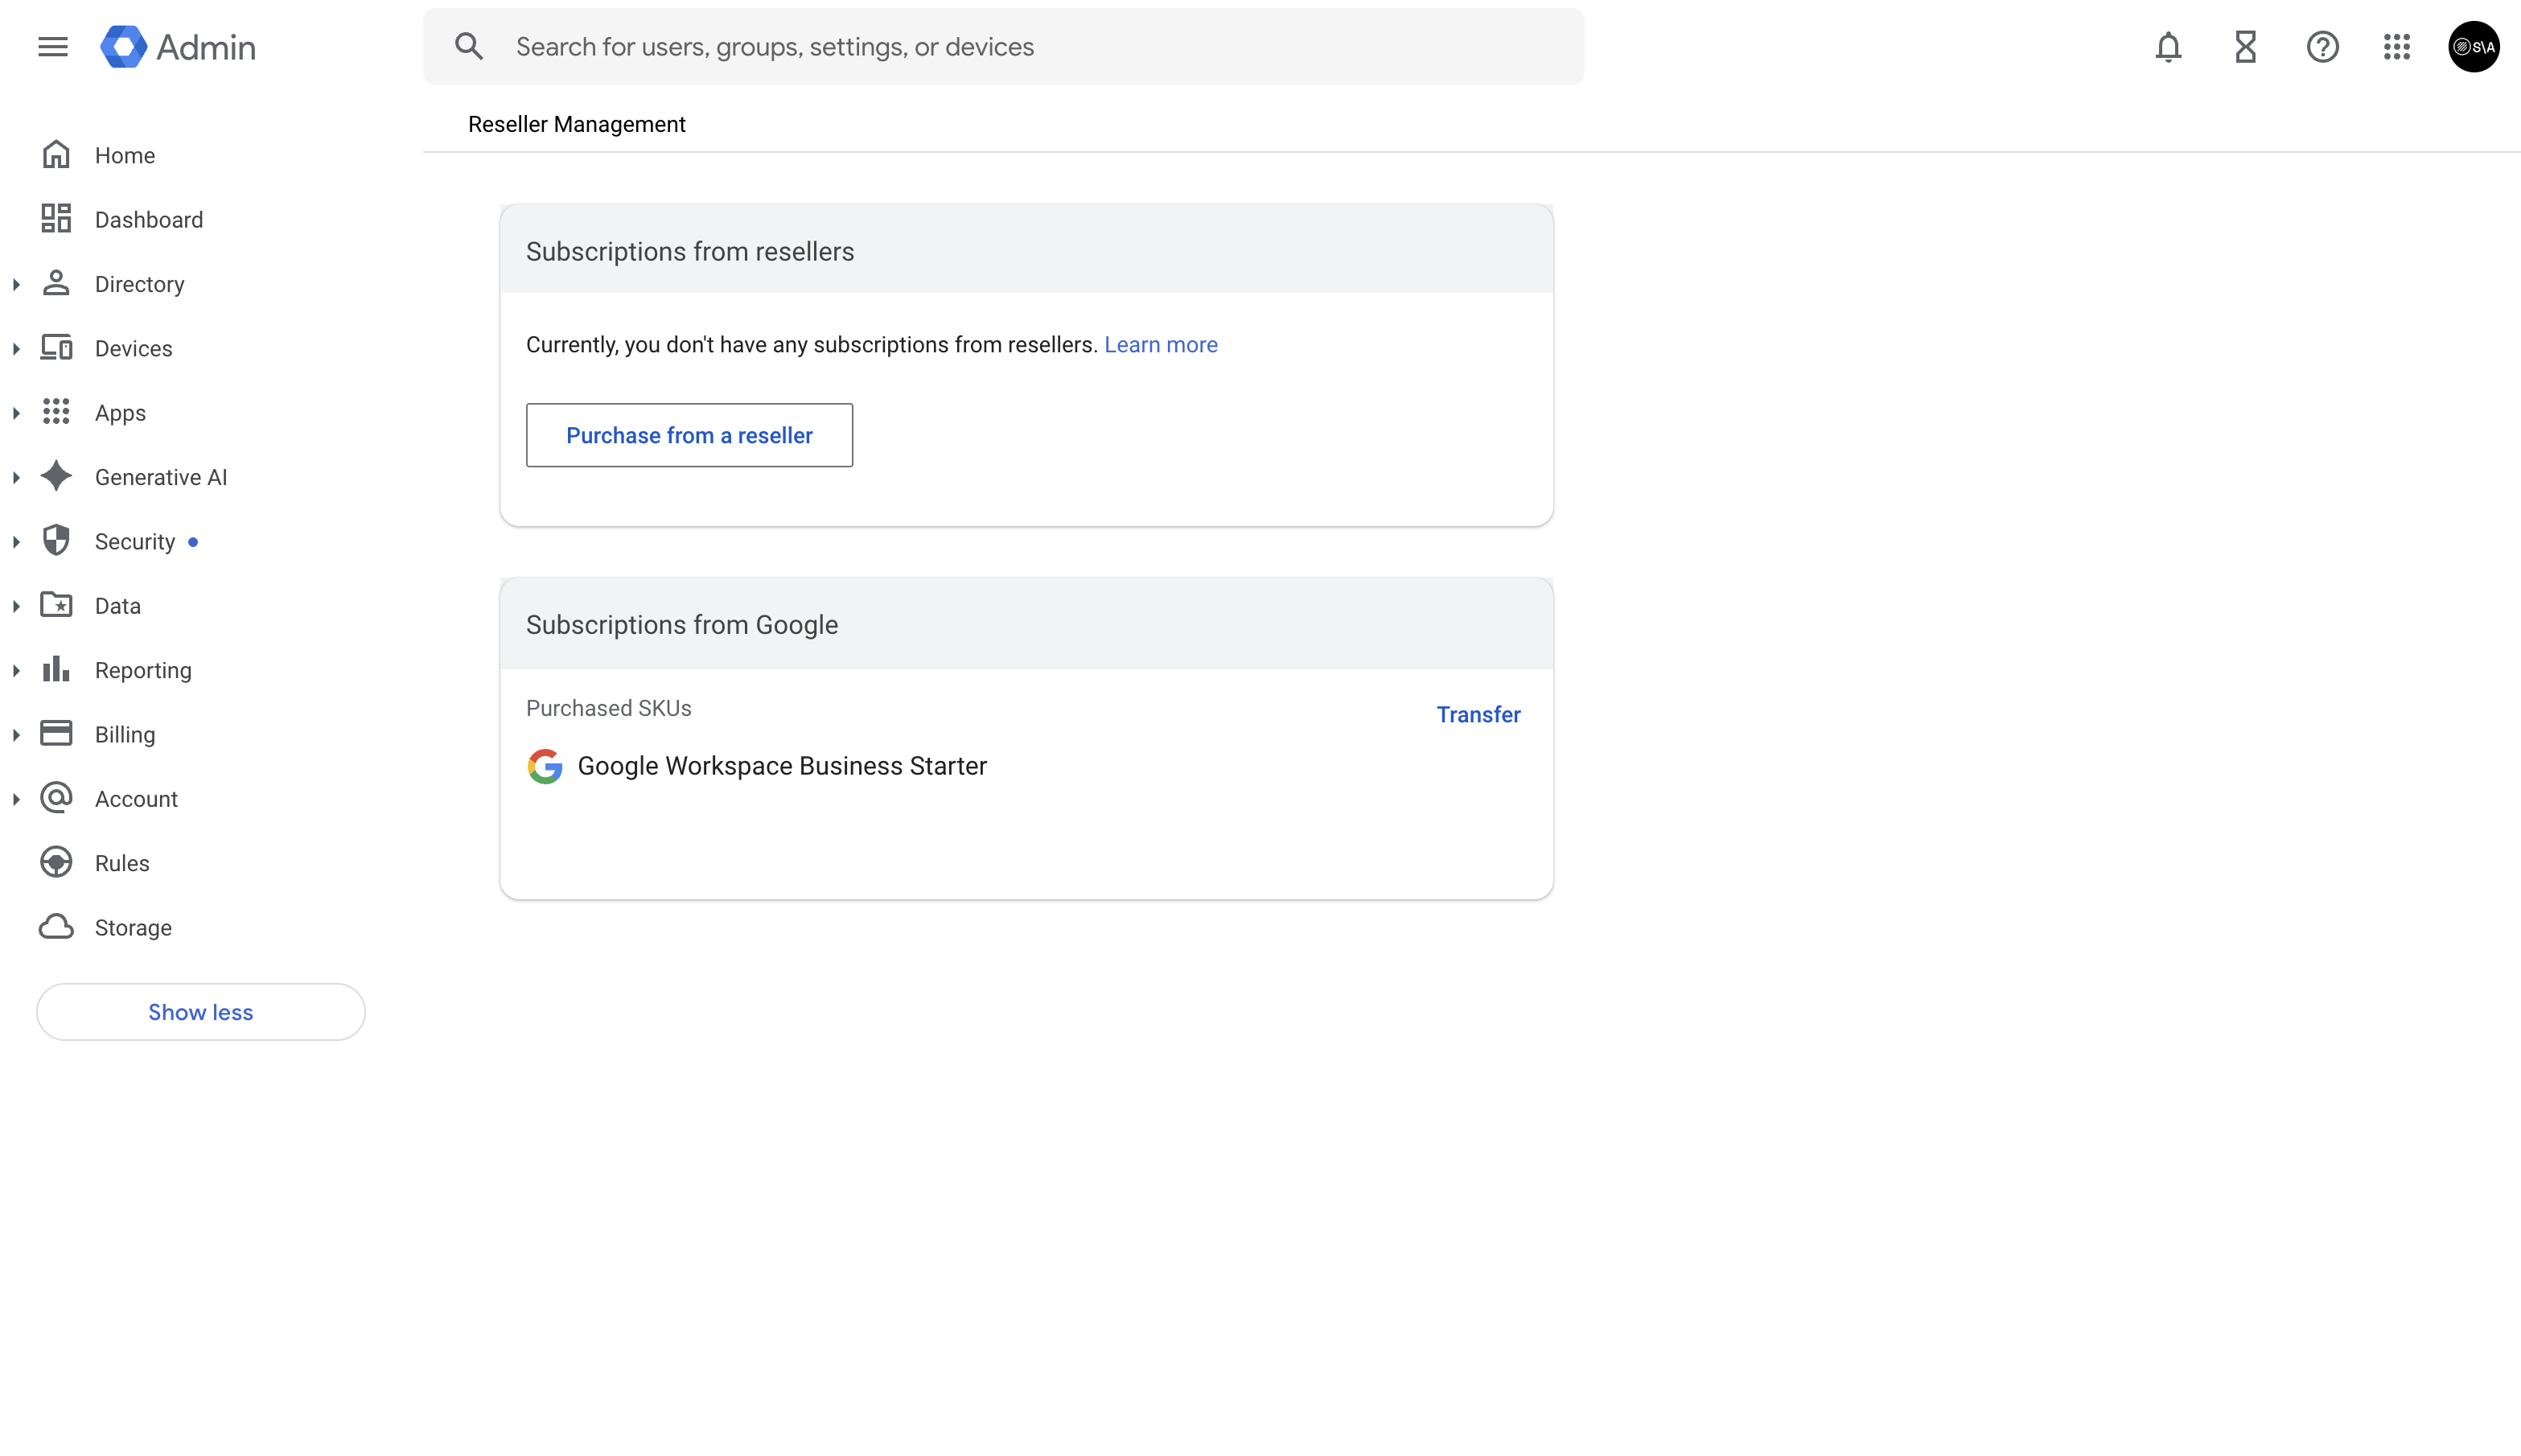Select the Dashboard sidebar icon
2521x1456 pixels.
56,218
